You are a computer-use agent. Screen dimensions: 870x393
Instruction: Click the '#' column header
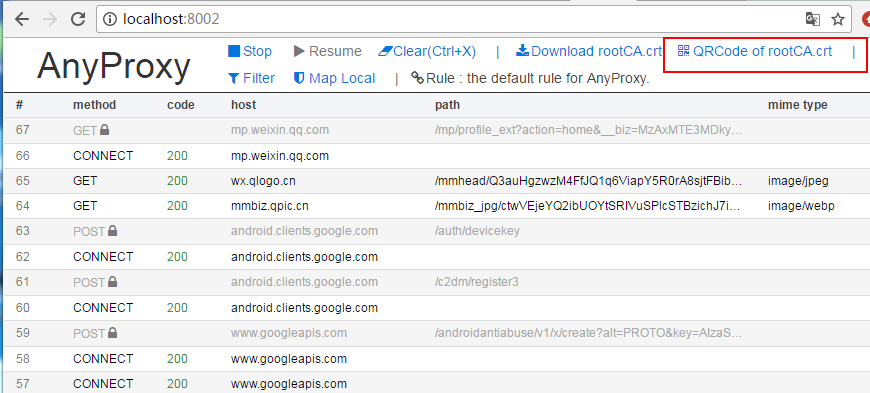(19, 105)
